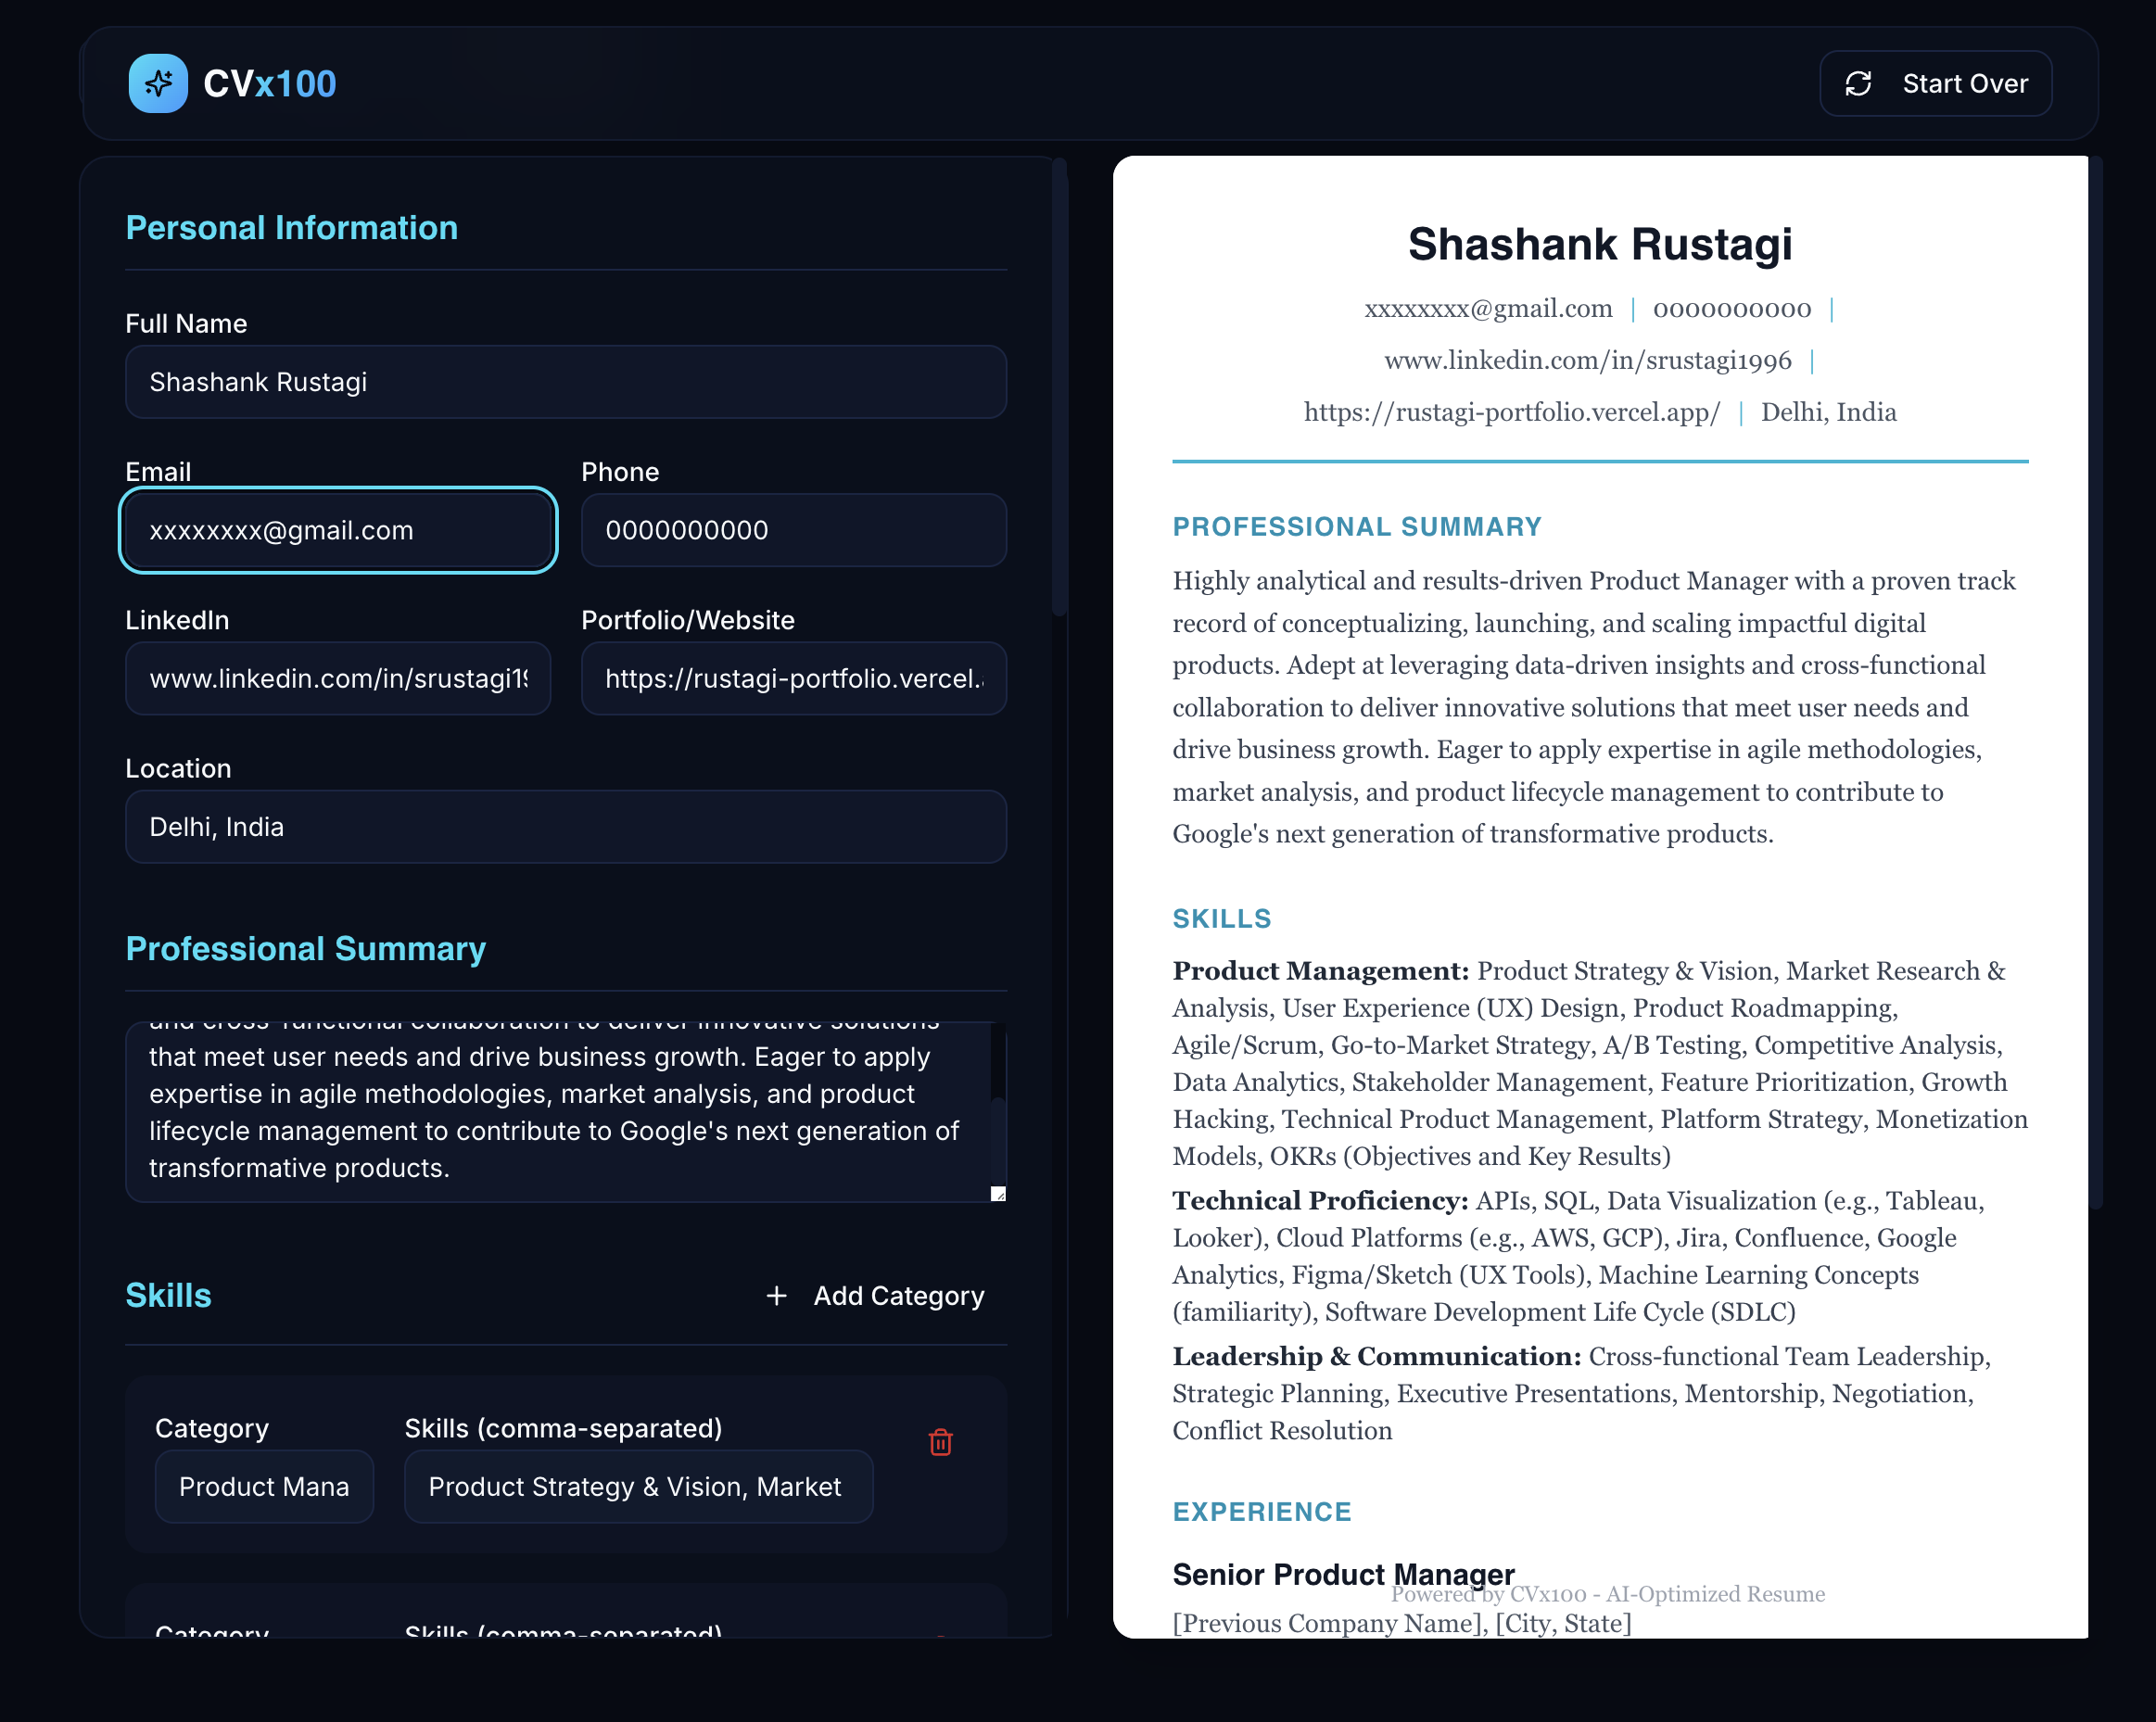Click the Phone number field
Viewport: 2156px width, 1722px height.
point(793,530)
